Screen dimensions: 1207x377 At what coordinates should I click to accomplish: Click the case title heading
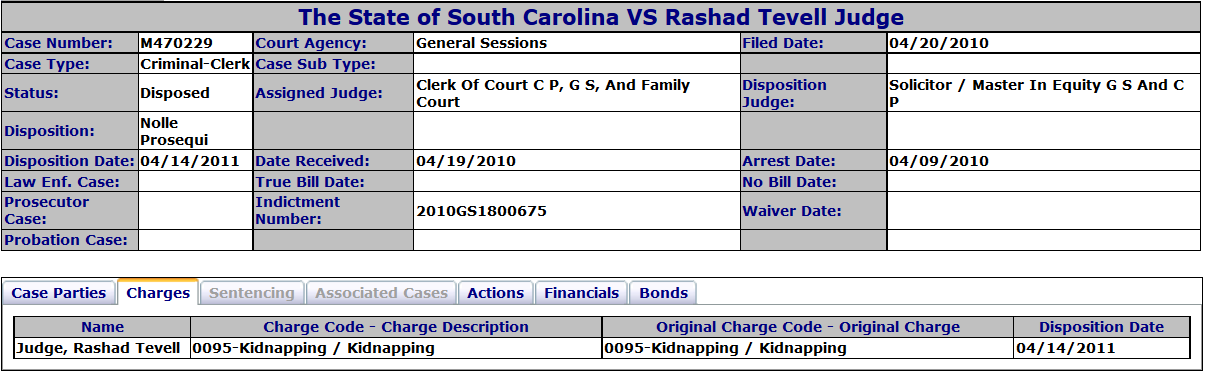(601, 17)
